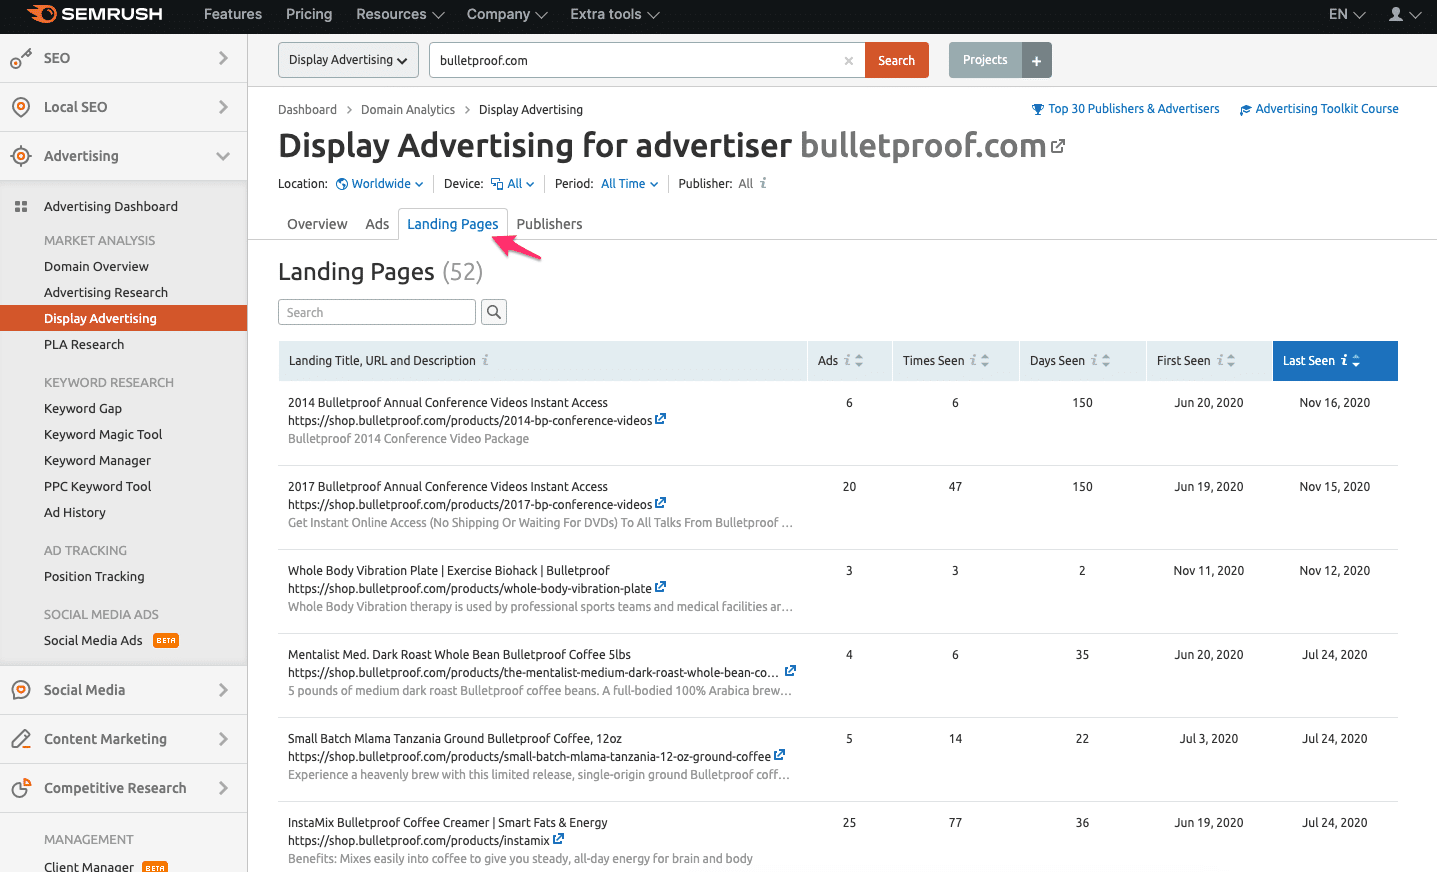Open the Device All dropdown
The width and height of the screenshot is (1437, 872).
click(x=513, y=184)
